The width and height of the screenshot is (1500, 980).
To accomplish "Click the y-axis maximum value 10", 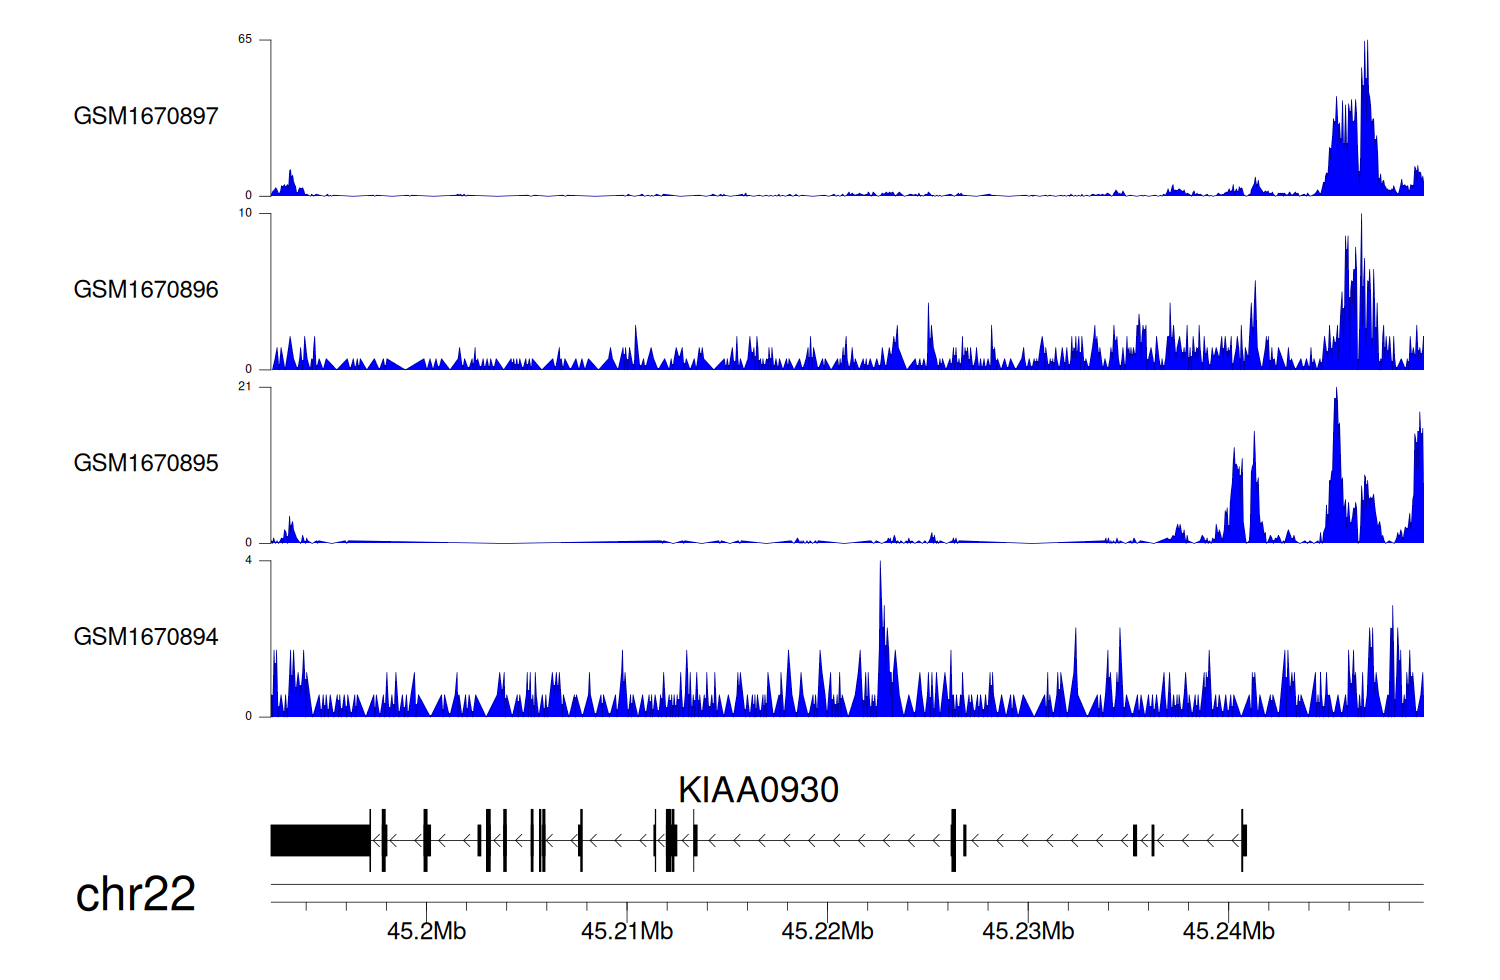I will [245, 213].
